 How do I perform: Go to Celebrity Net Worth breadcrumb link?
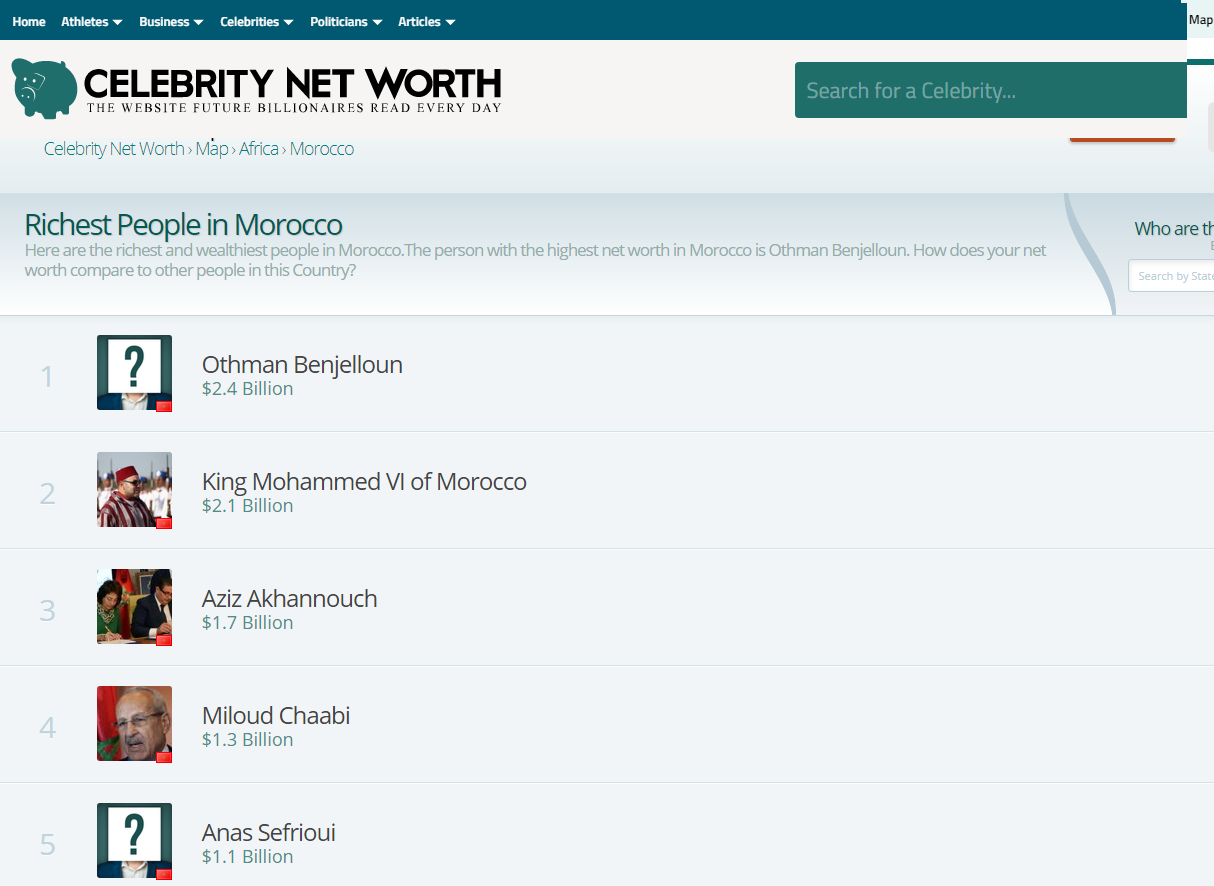(114, 149)
